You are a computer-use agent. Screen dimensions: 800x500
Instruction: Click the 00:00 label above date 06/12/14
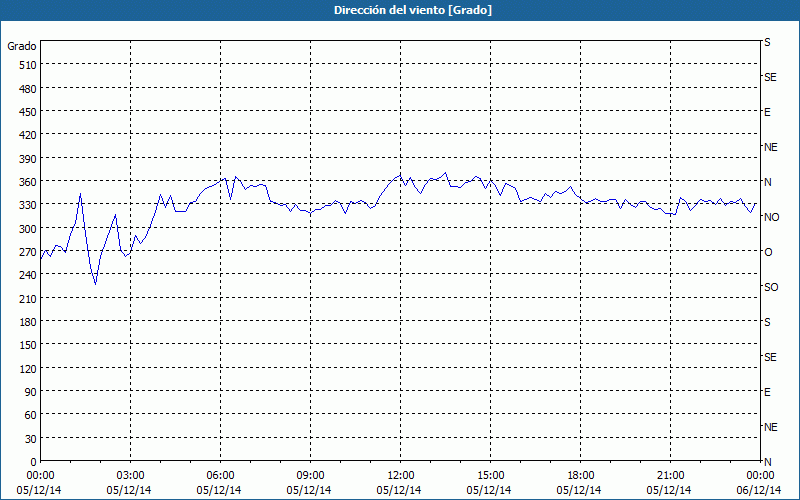(760, 476)
